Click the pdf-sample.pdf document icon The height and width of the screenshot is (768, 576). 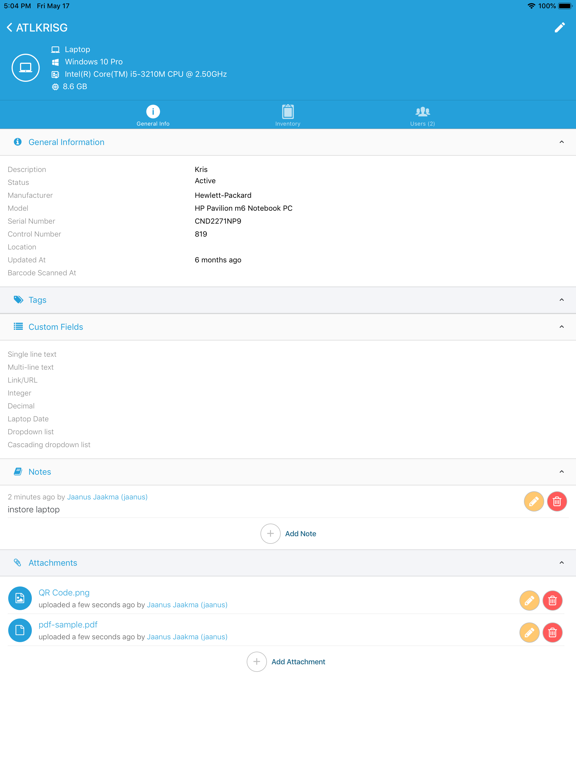(x=20, y=630)
